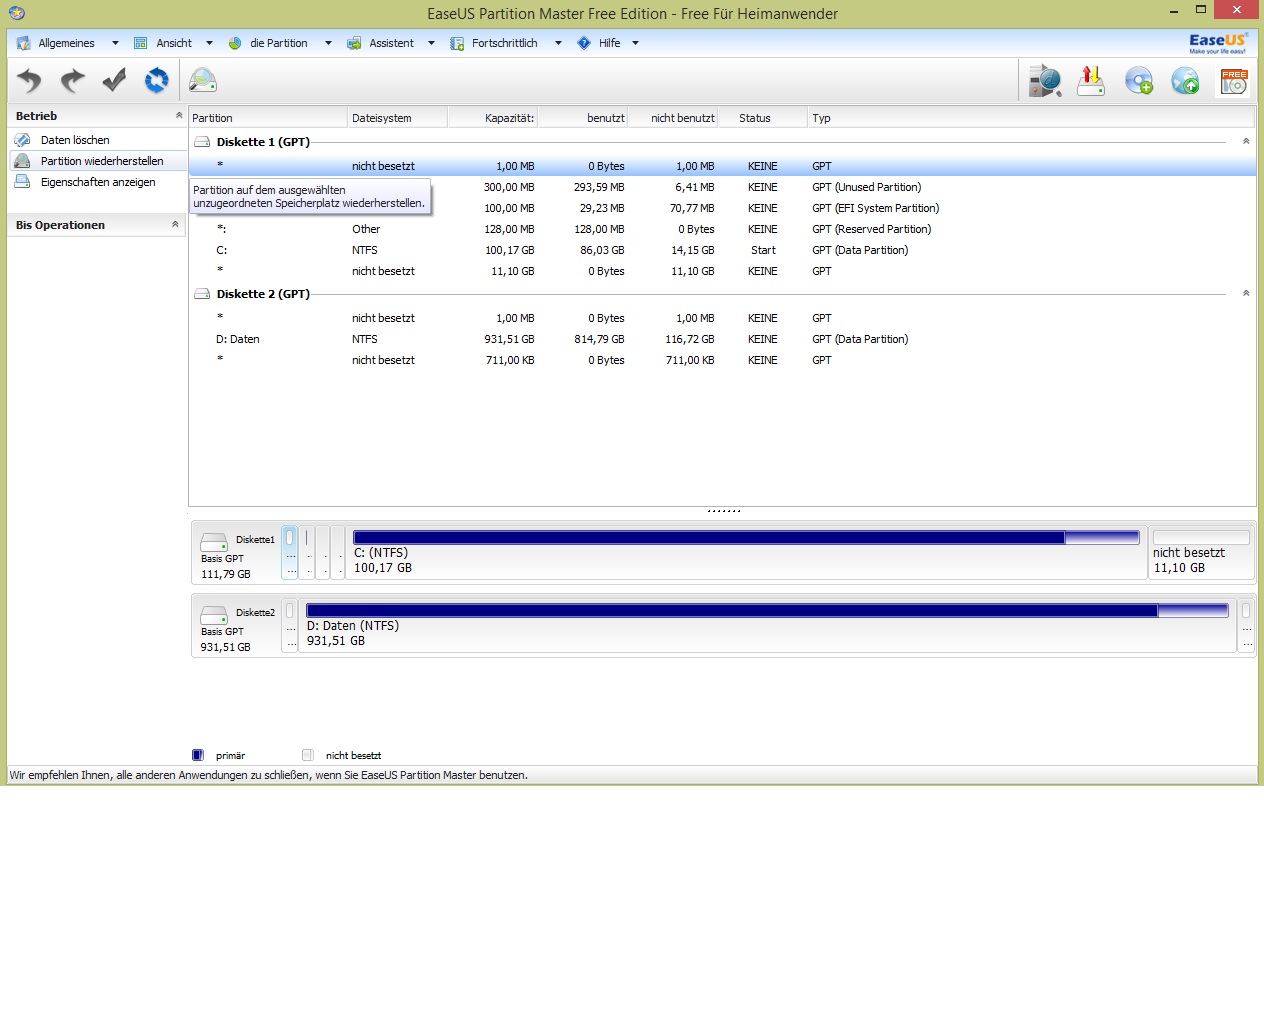Image resolution: width=1264 pixels, height=1016 pixels.
Task: Click the nicht besetzt 11,10 GB block in disk map
Action: click(1201, 553)
